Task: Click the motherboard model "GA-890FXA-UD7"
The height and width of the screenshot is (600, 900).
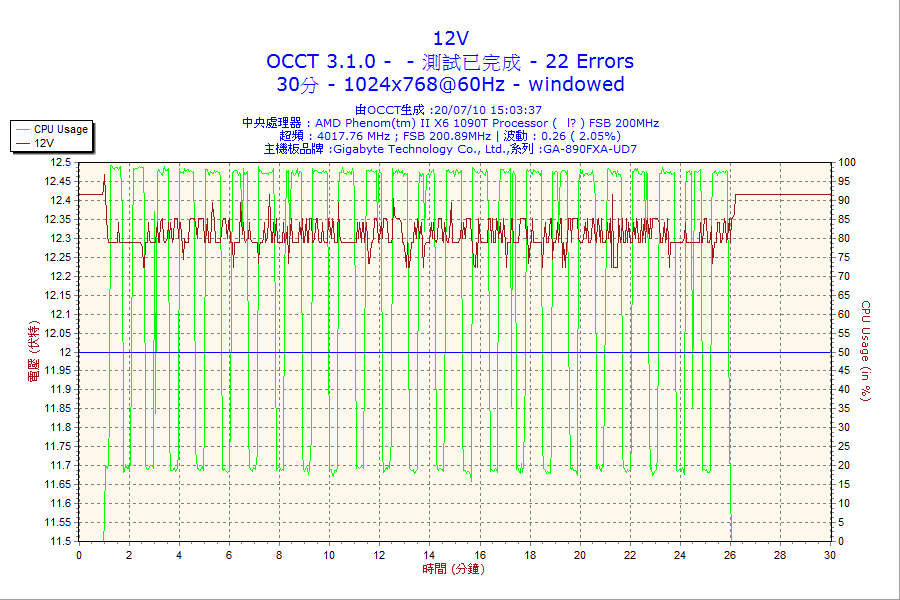Action: point(590,150)
